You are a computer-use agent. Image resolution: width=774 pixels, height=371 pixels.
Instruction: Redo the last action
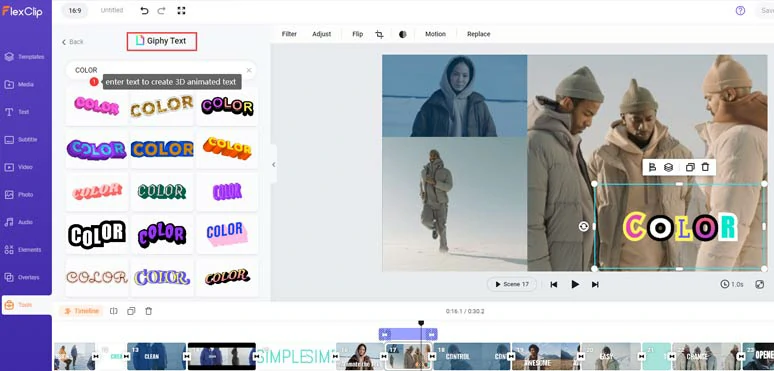(x=161, y=10)
